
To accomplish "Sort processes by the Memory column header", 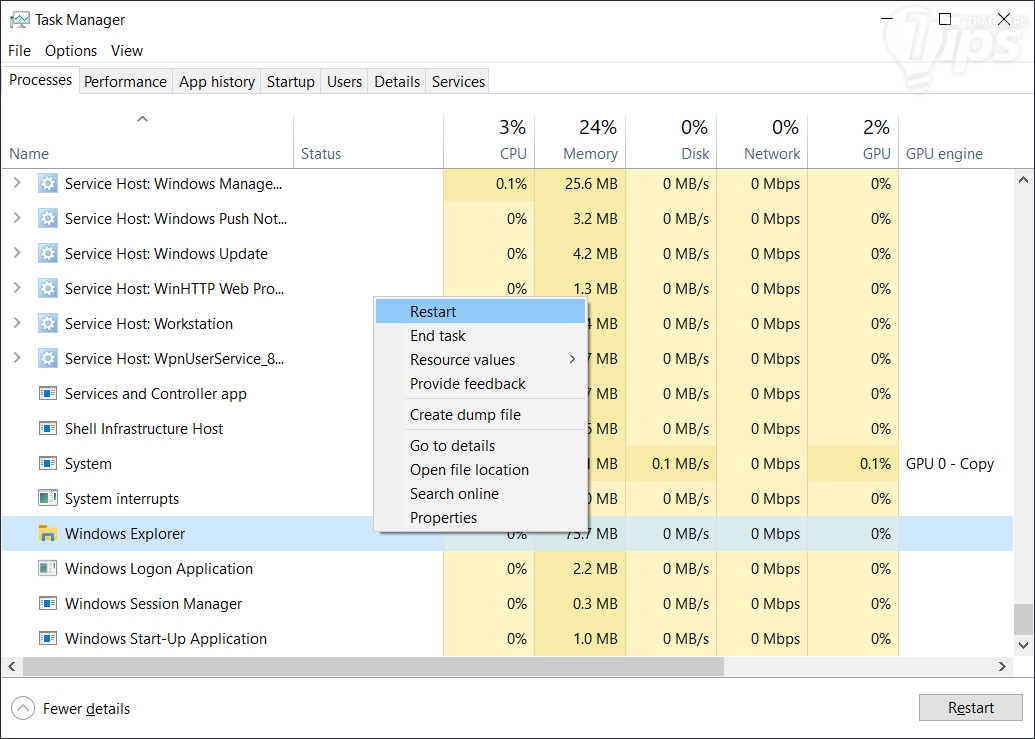I will (589, 154).
